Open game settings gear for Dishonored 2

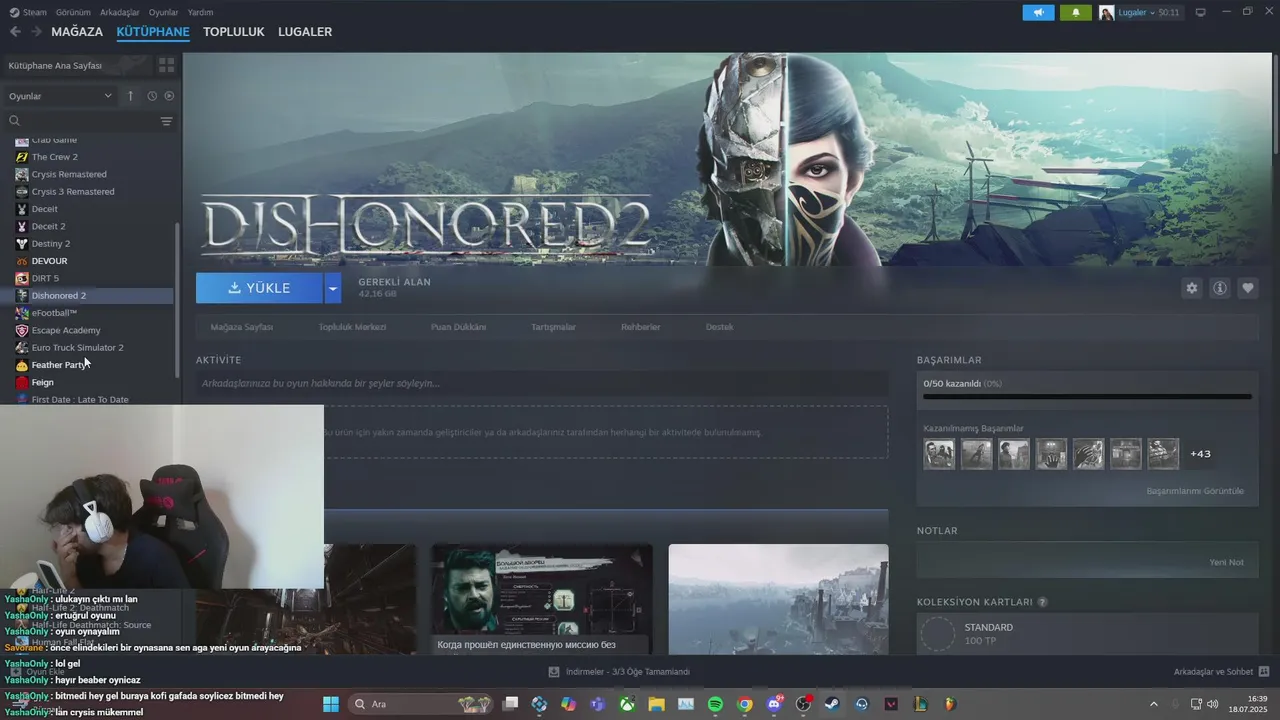pos(1191,288)
